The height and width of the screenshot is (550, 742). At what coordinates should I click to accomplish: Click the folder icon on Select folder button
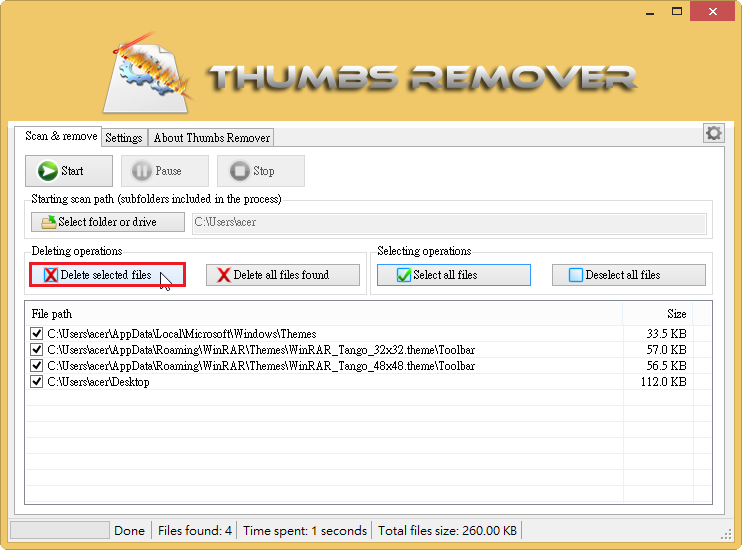(x=48, y=222)
